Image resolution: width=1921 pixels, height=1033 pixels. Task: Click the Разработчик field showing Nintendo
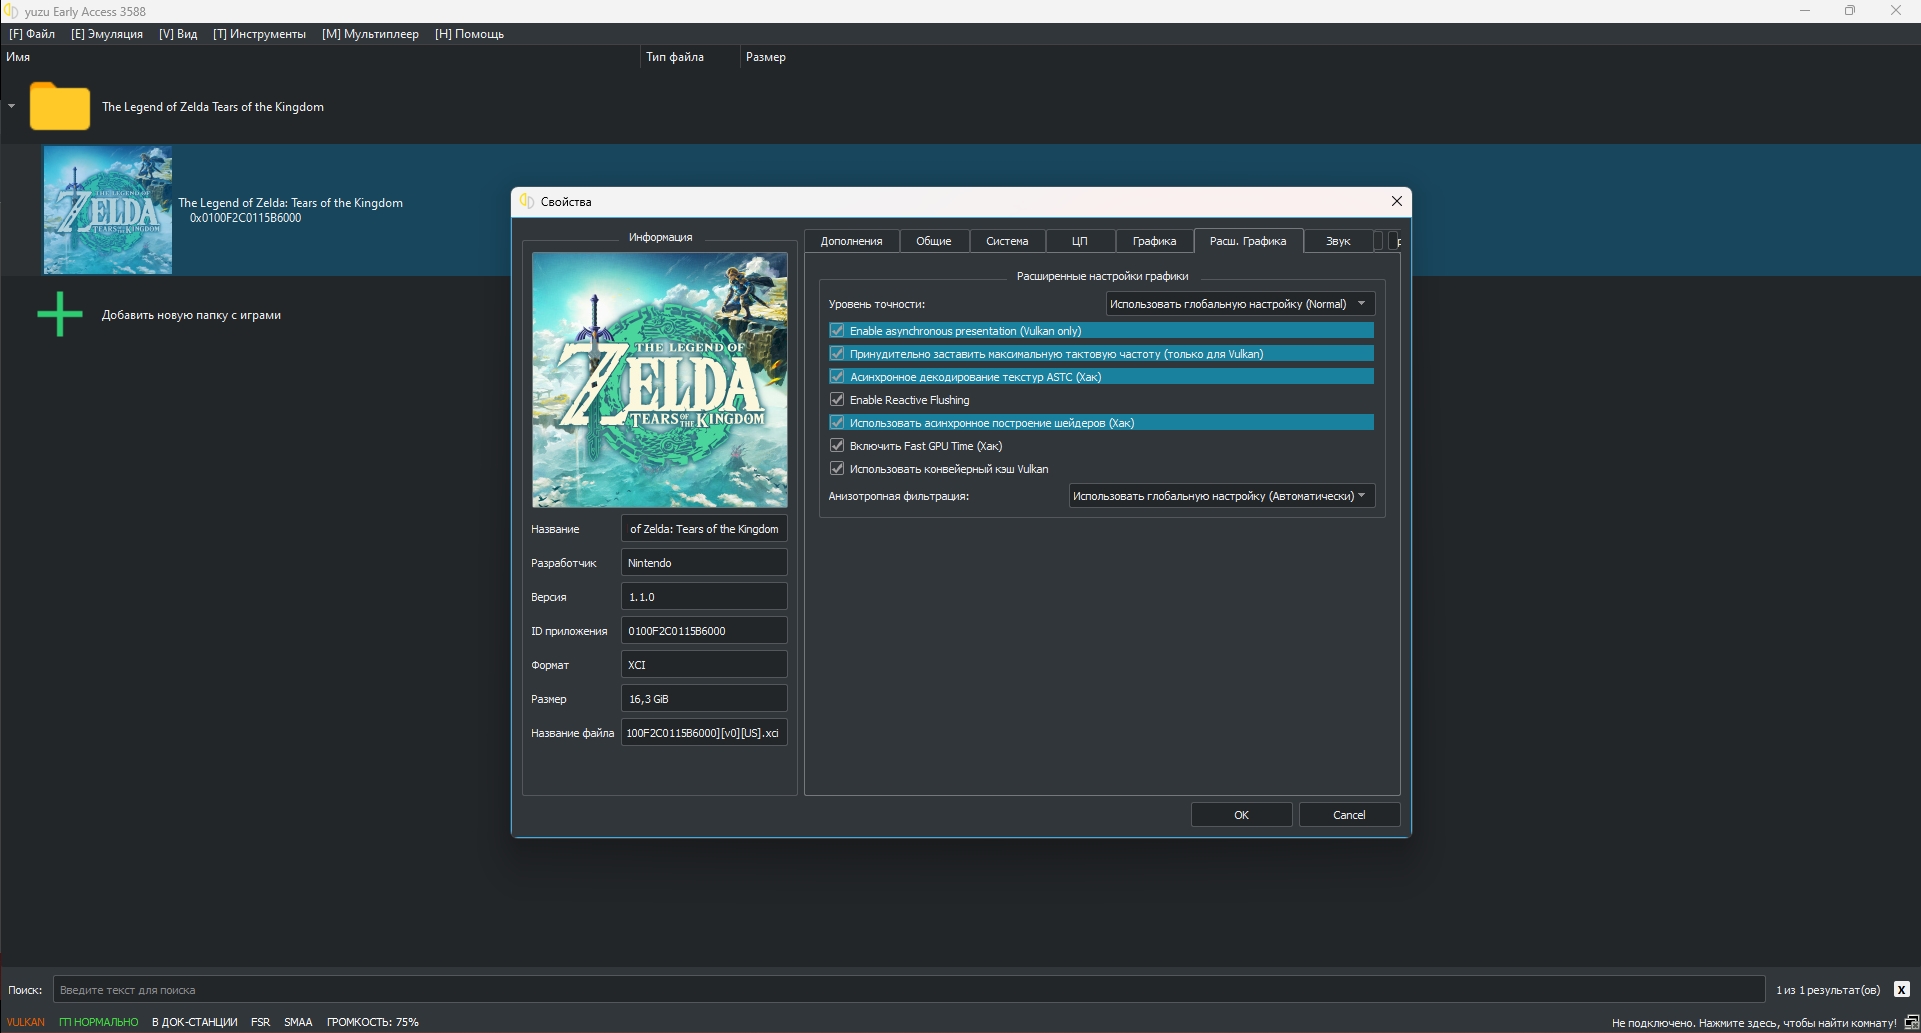click(x=704, y=562)
